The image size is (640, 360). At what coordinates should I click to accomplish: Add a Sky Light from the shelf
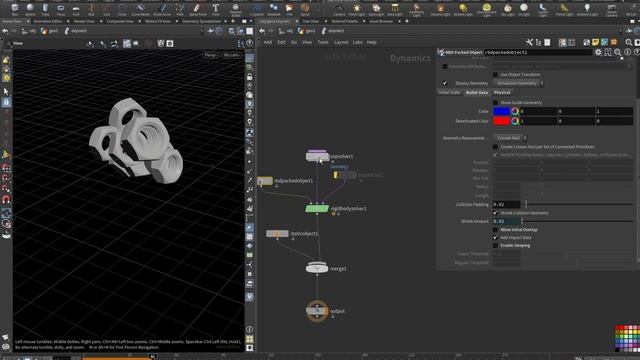[508, 9]
